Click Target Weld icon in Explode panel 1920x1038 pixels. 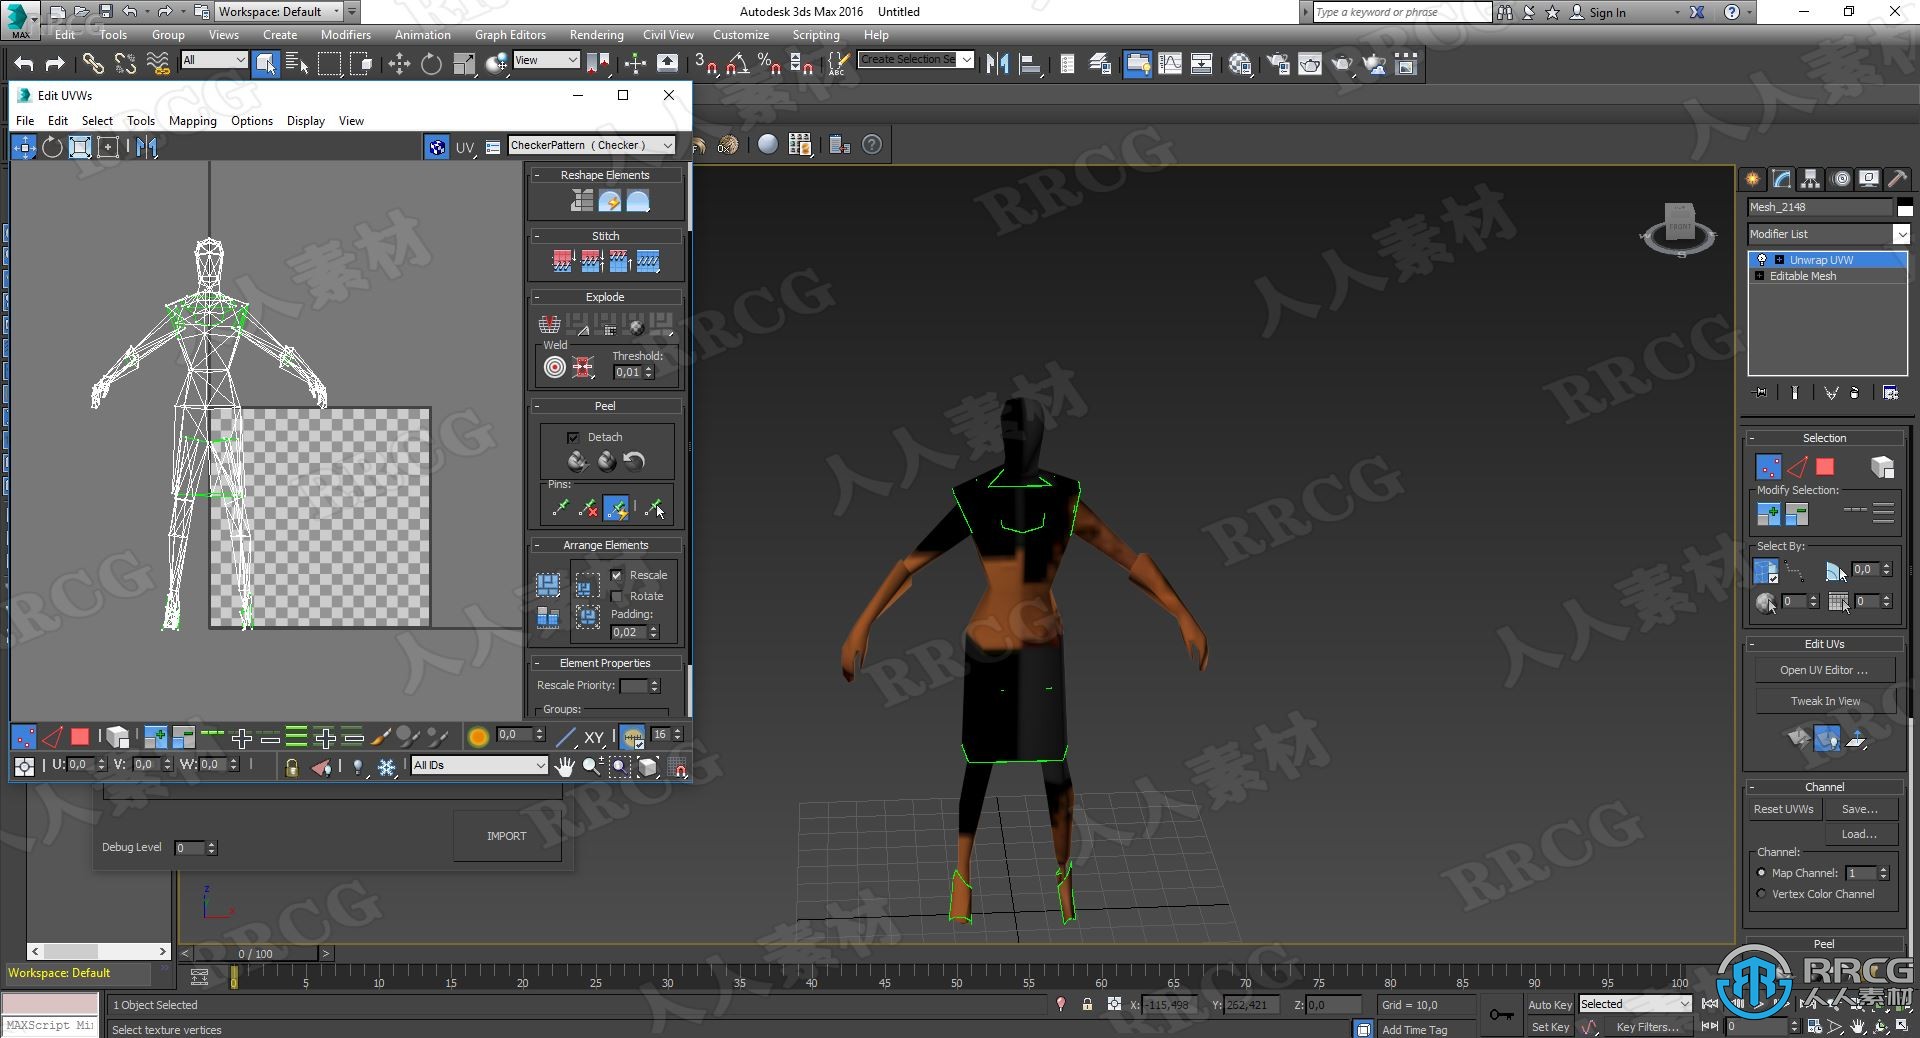click(x=554, y=367)
